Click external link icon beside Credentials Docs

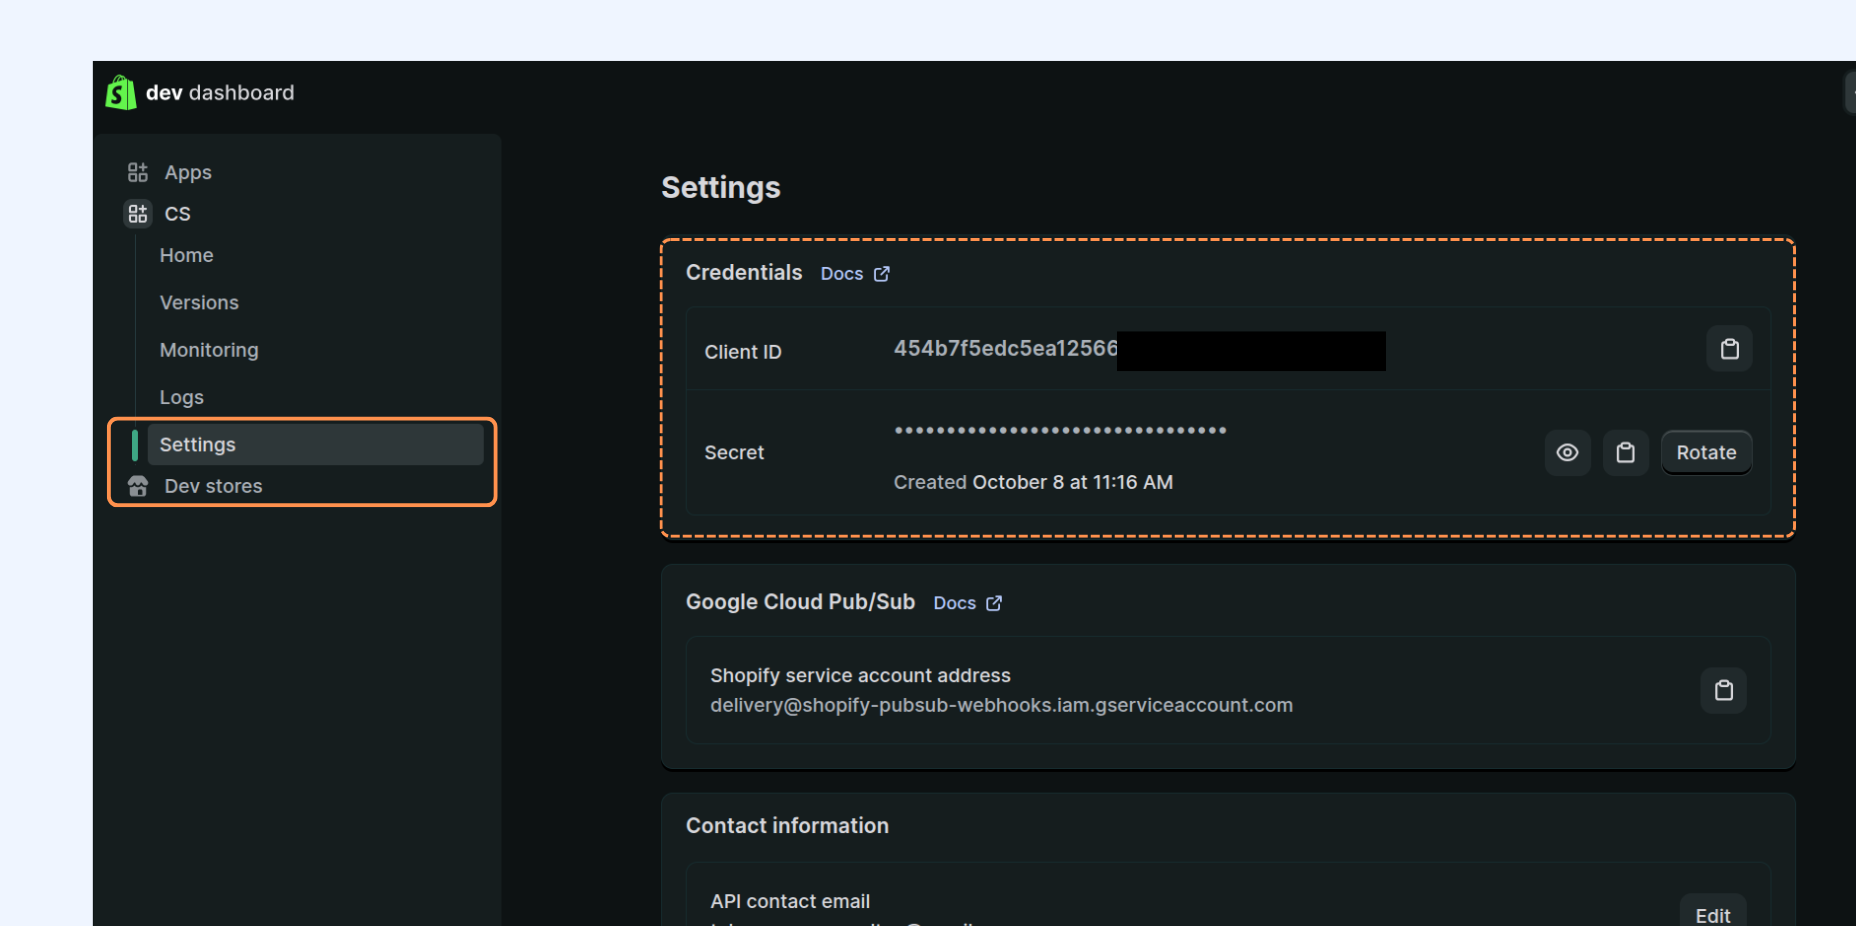click(882, 274)
